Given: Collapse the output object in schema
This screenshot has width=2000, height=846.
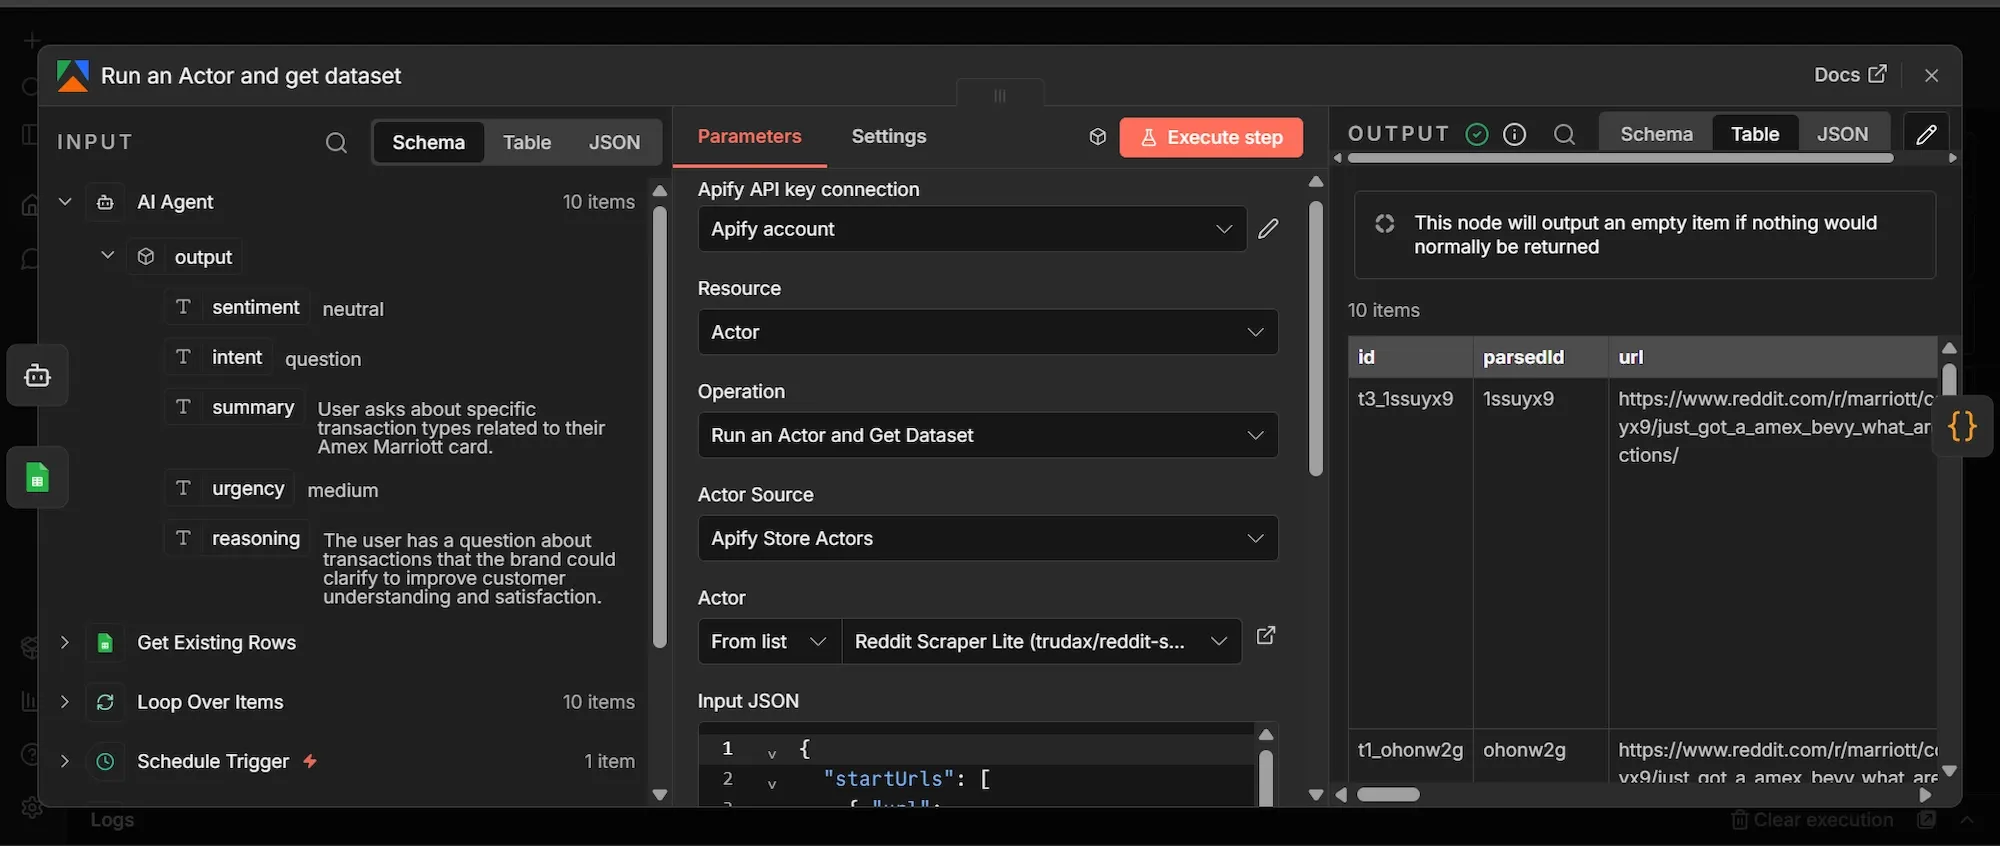Looking at the screenshot, I should pos(107,256).
